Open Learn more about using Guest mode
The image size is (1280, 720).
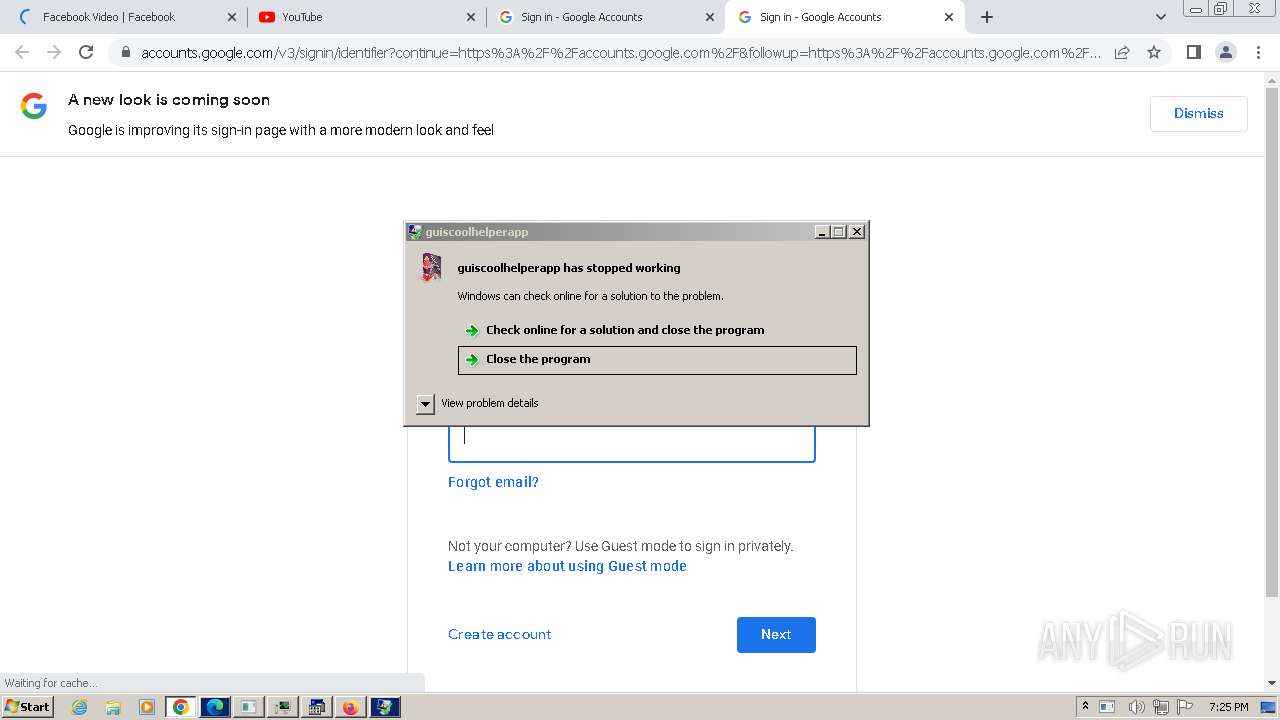[567, 566]
